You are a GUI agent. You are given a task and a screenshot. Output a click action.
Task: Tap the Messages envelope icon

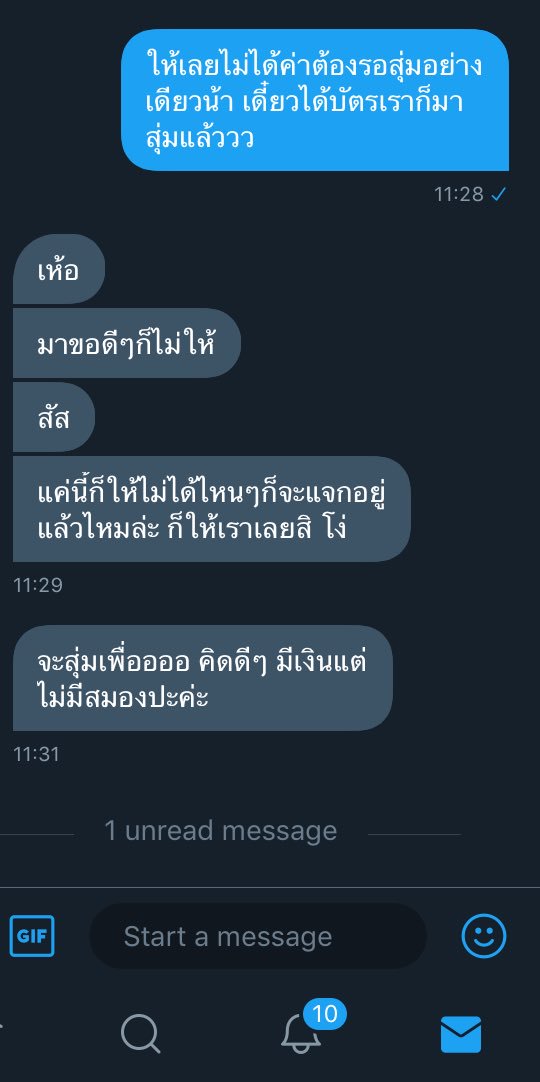[x=461, y=1034]
